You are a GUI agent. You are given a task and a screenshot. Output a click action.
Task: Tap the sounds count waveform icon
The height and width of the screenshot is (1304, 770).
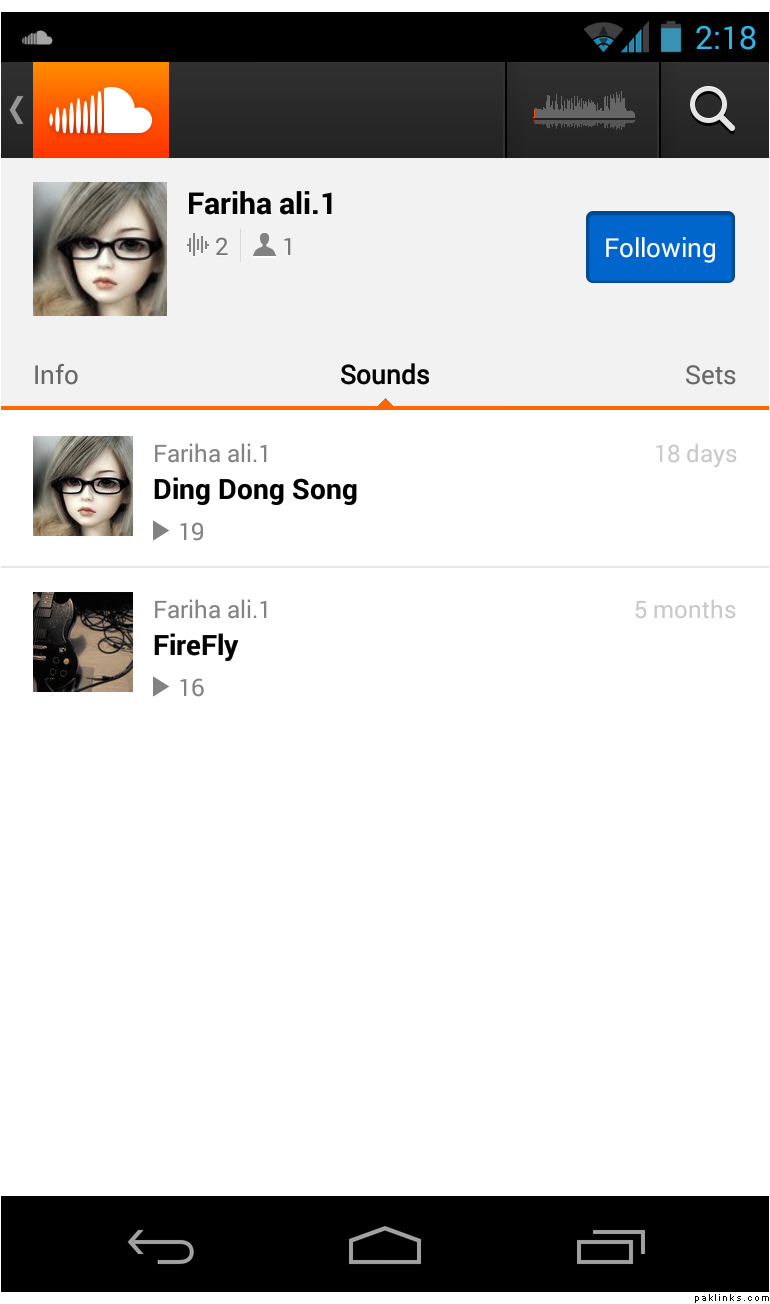click(198, 246)
